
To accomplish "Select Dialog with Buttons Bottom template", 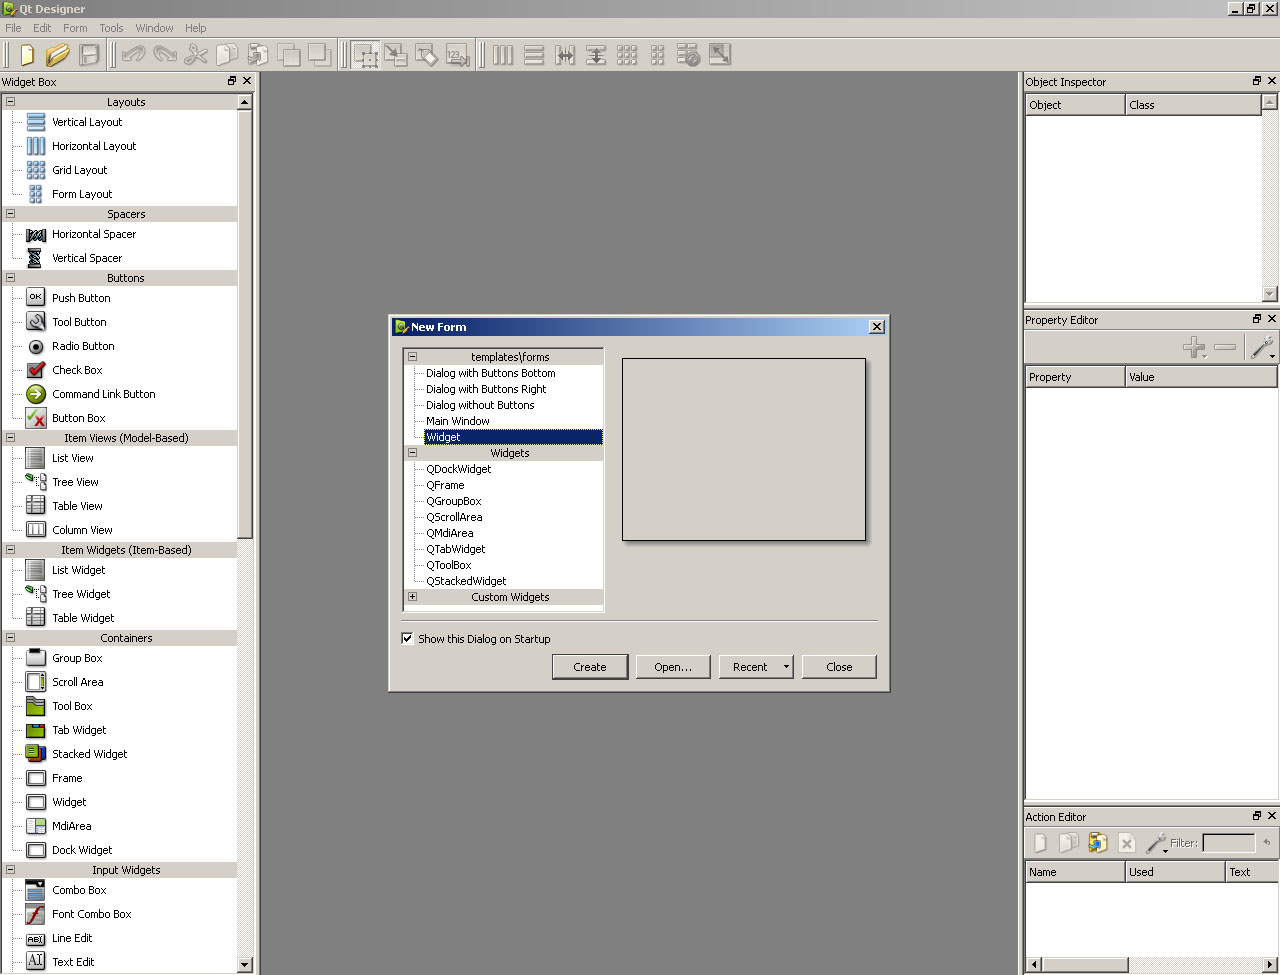I will click(x=490, y=373).
